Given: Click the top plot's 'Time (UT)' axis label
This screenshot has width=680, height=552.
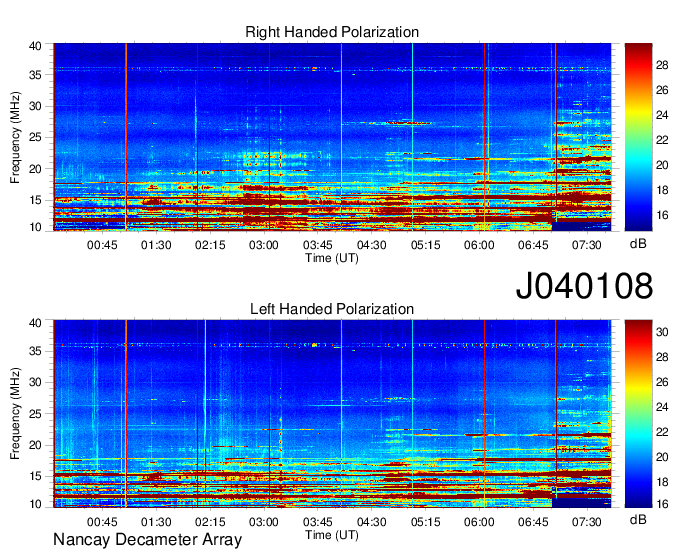Looking at the screenshot, I should tap(332, 258).
